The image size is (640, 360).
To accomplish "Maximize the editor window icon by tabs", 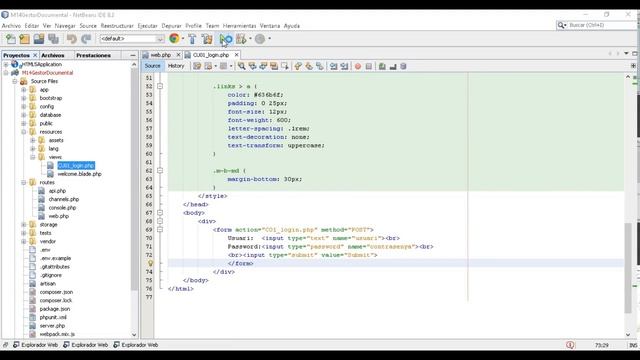I will tap(635, 53).
